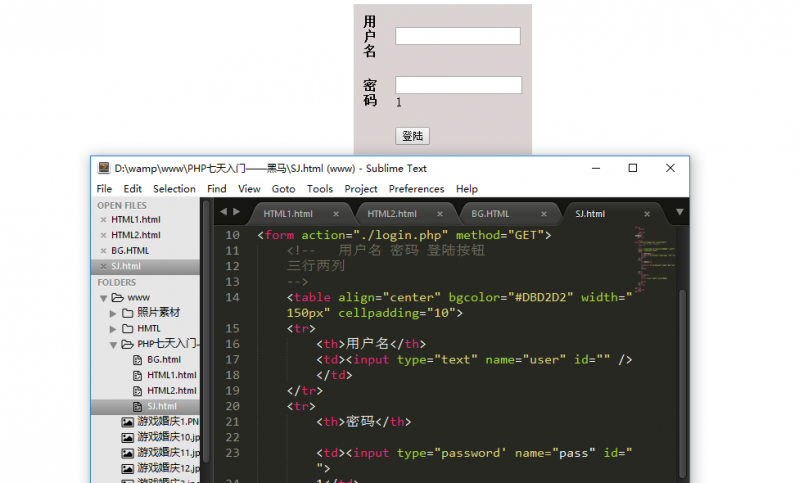Image resolution: width=799 pixels, height=483 pixels.
Task: Open the Goto menu
Action: (283, 189)
